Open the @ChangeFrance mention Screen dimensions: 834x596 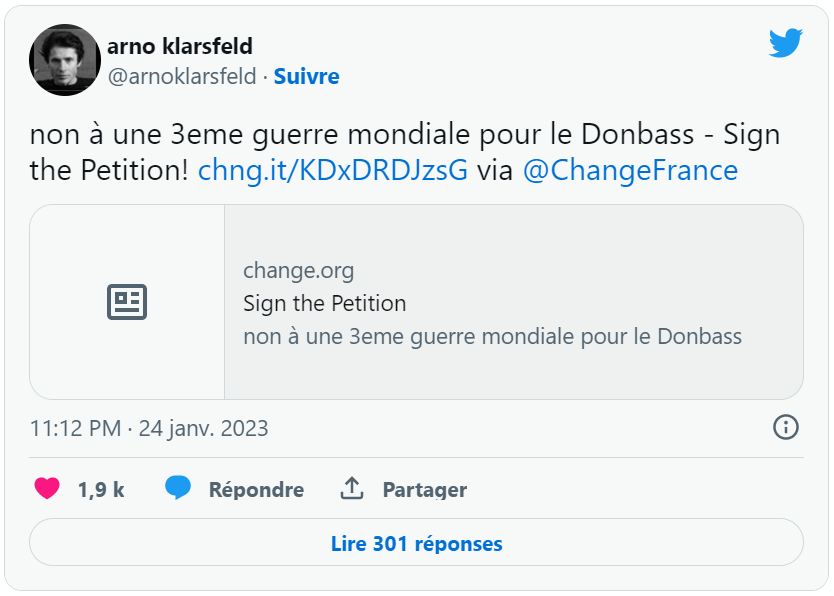tap(630, 171)
